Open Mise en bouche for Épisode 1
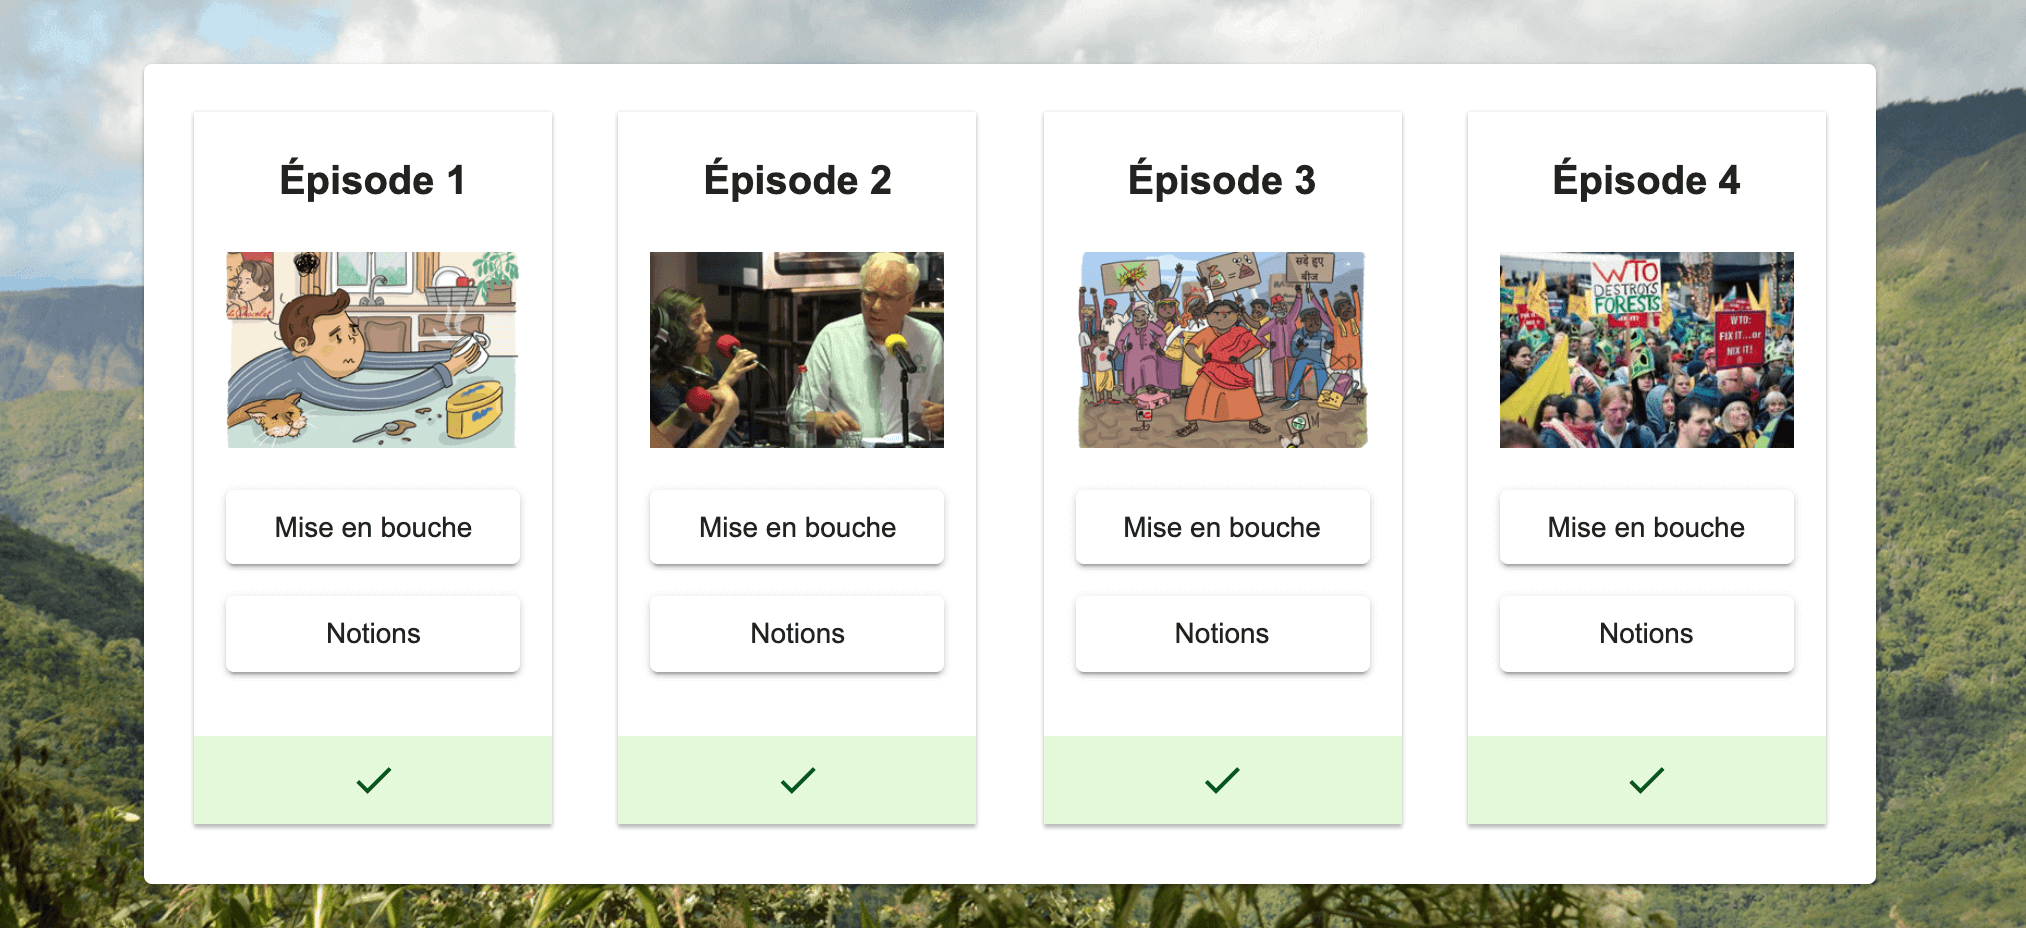 point(373,527)
